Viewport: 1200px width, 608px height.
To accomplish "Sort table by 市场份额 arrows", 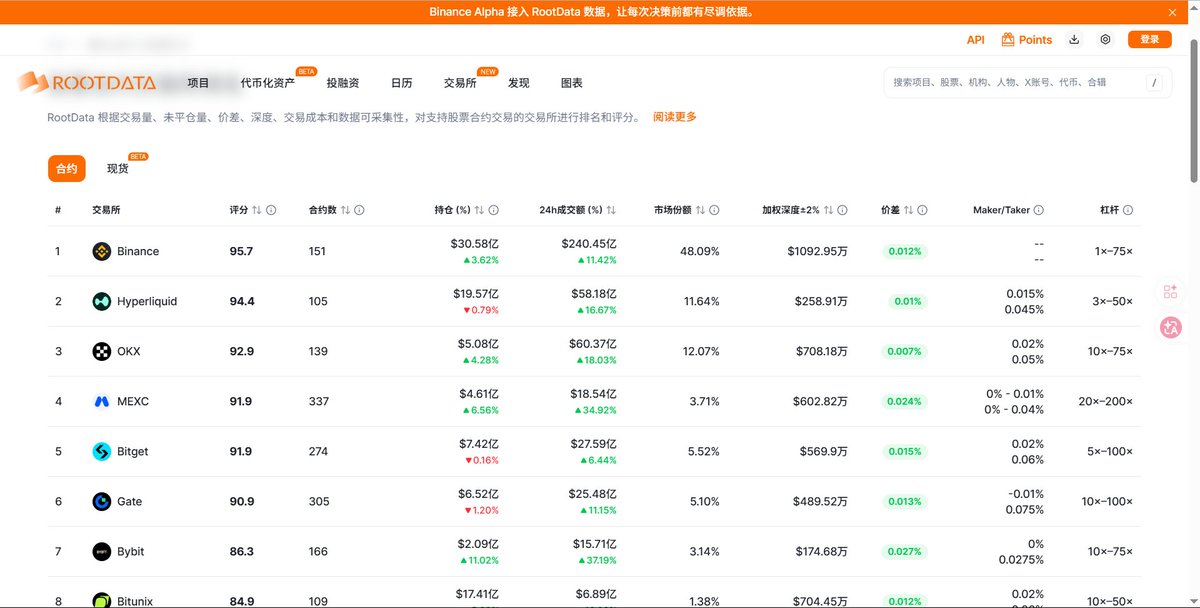I will [x=700, y=210].
